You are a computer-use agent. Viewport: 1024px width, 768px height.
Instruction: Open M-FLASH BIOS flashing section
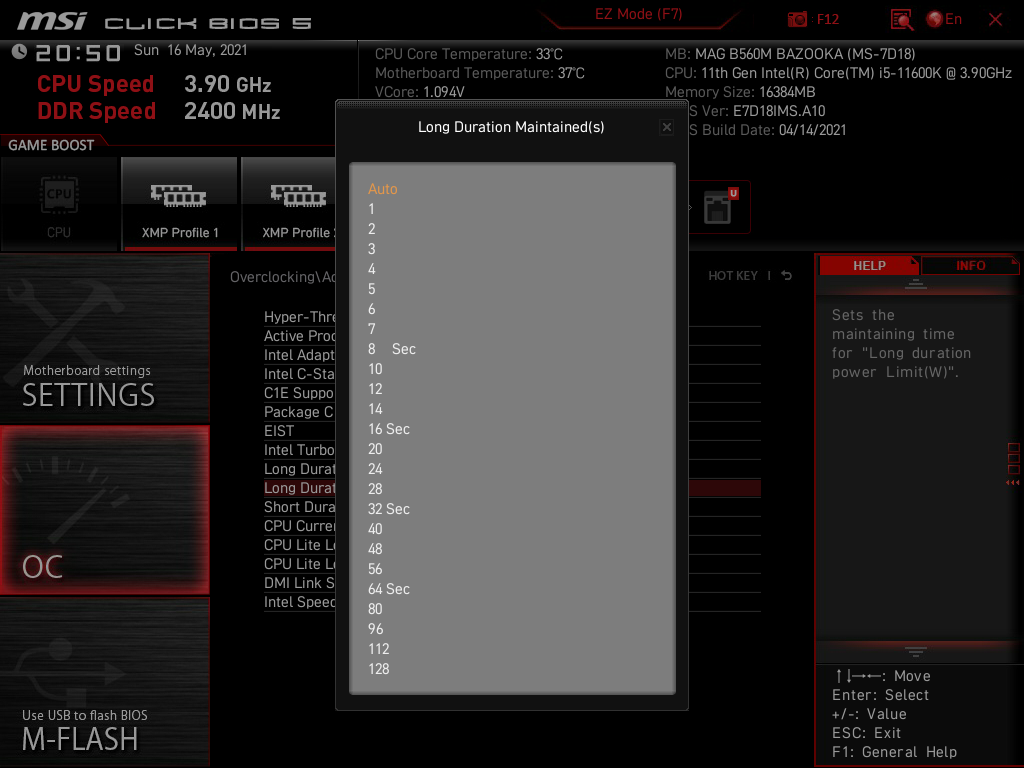point(104,682)
